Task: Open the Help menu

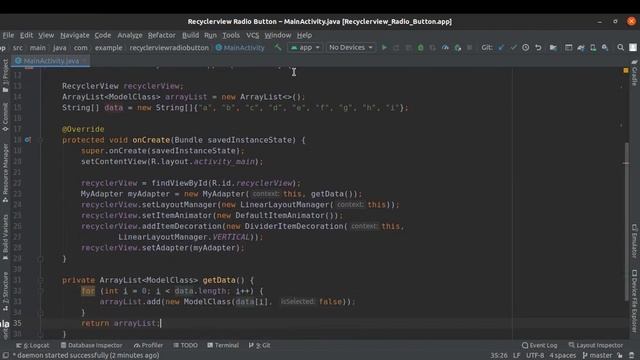Action: click(304, 35)
